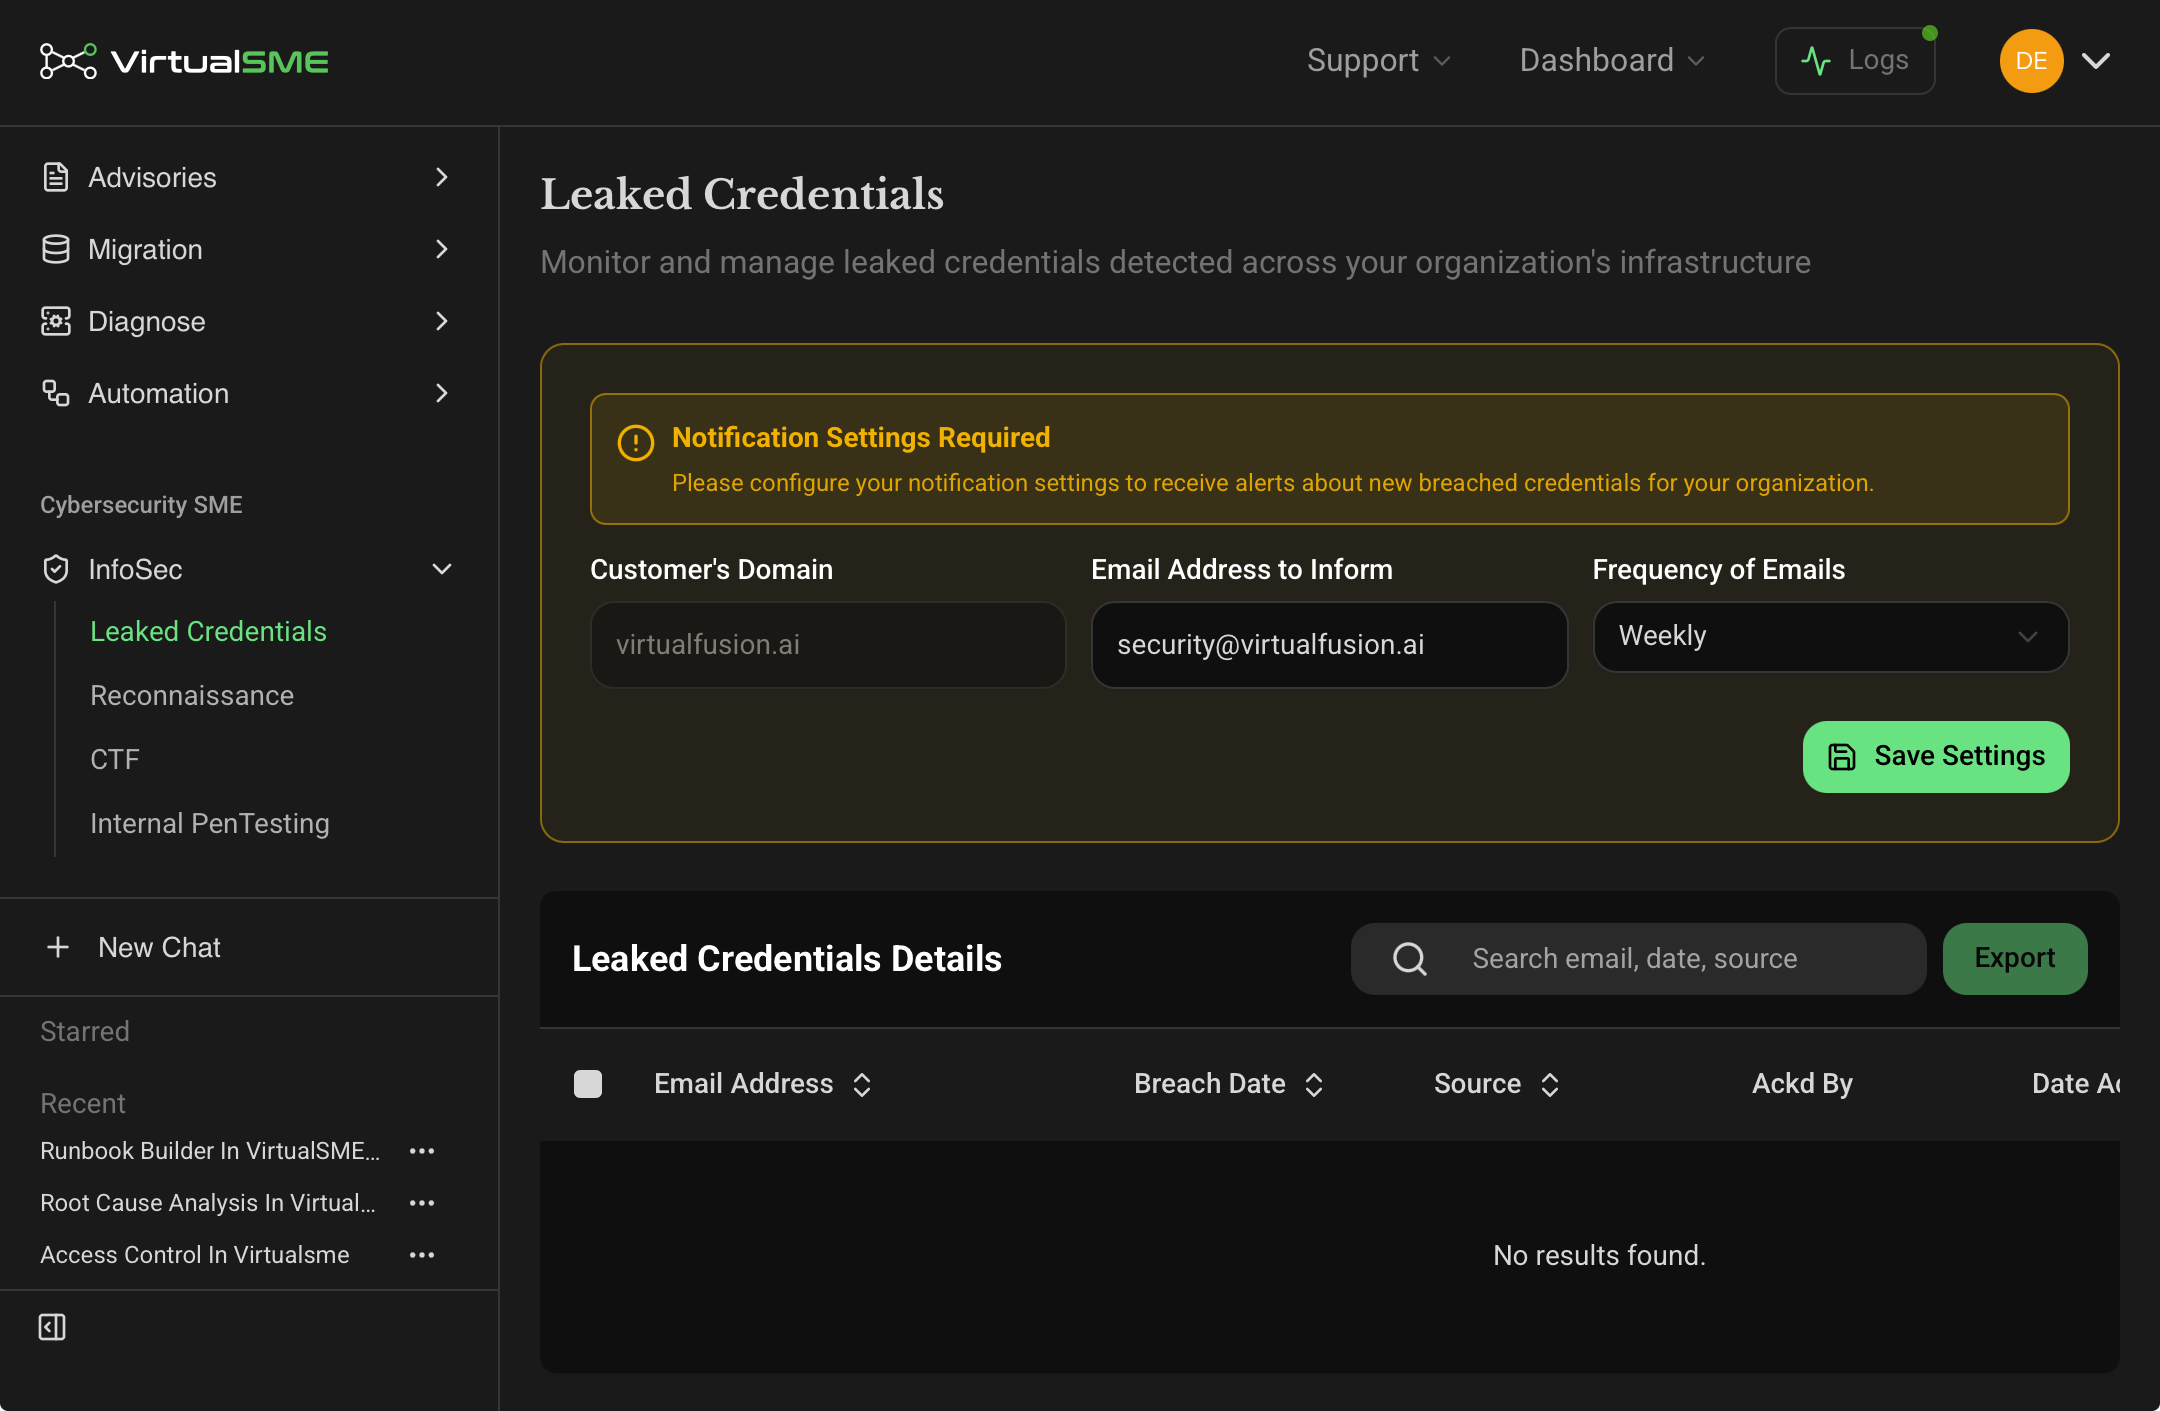Viewport: 2160px width, 1411px height.
Task: Click the Advisories document icon
Action: [x=56, y=177]
